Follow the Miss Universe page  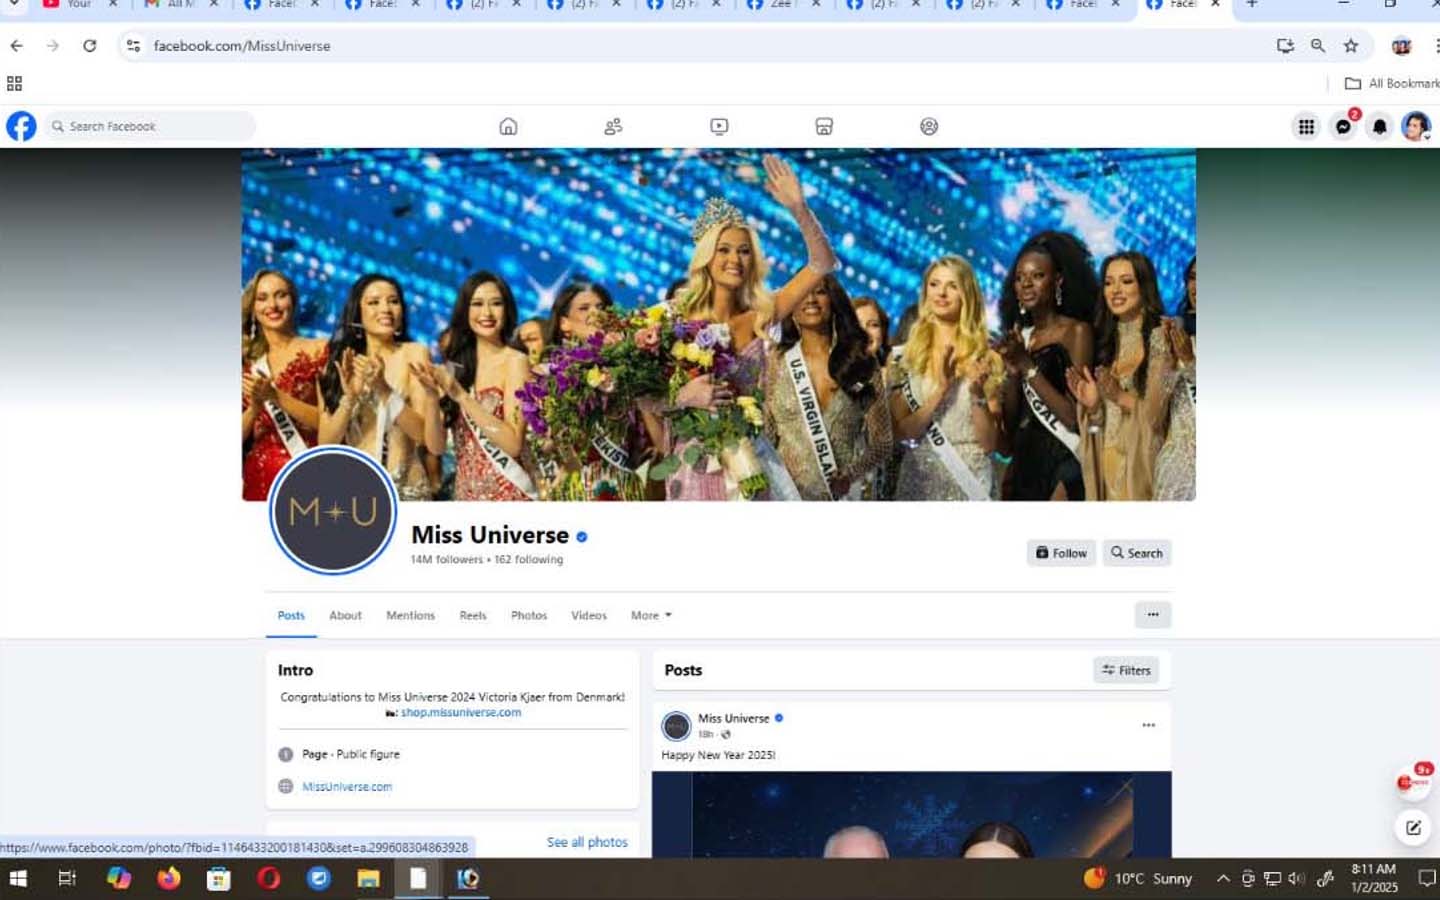click(x=1061, y=553)
